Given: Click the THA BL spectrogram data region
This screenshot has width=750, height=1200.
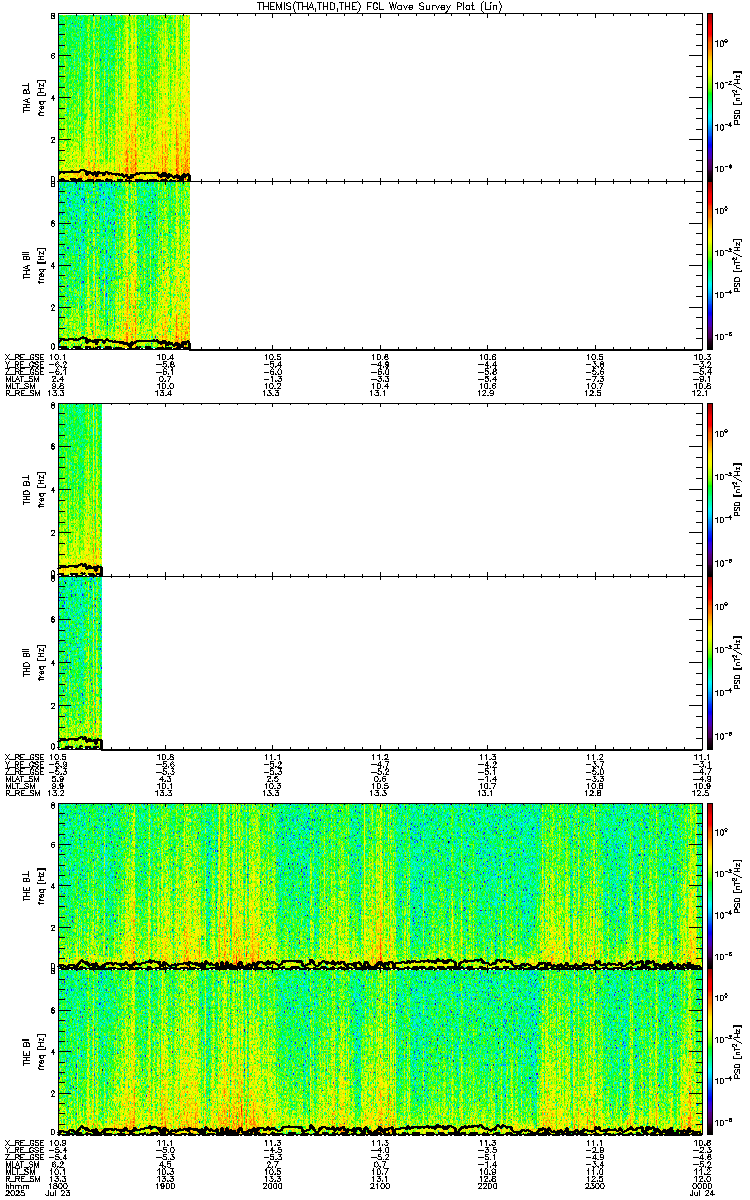Looking at the screenshot, I should 124,97.
